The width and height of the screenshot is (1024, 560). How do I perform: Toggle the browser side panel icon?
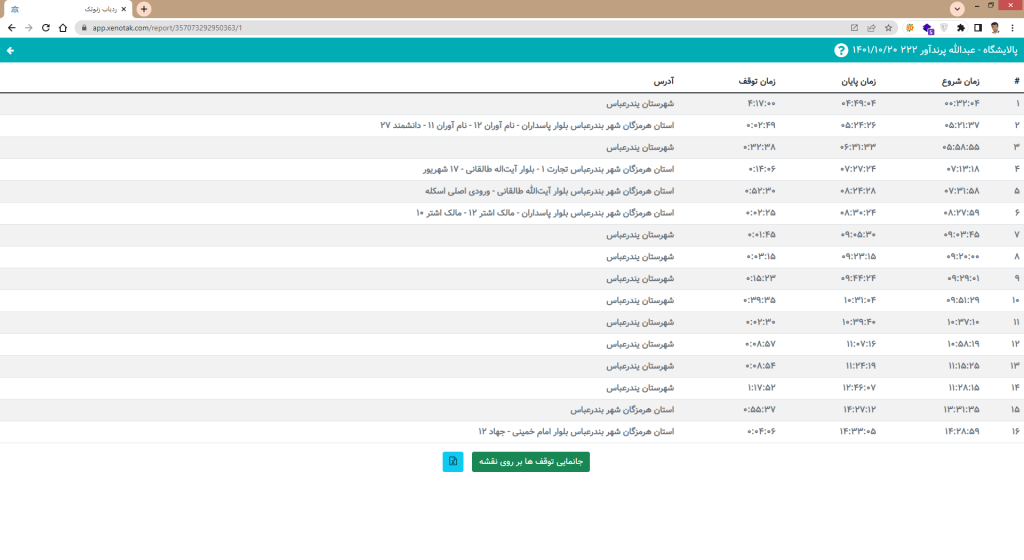click(x=978, y=27)
